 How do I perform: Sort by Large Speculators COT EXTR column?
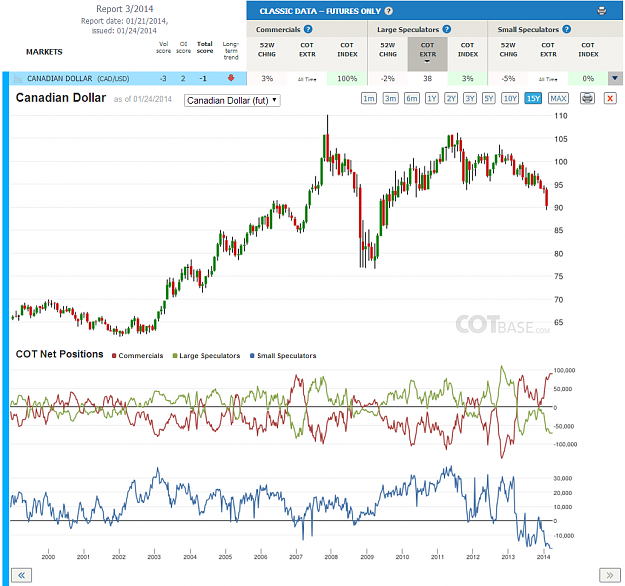click(x=427, y=53)
